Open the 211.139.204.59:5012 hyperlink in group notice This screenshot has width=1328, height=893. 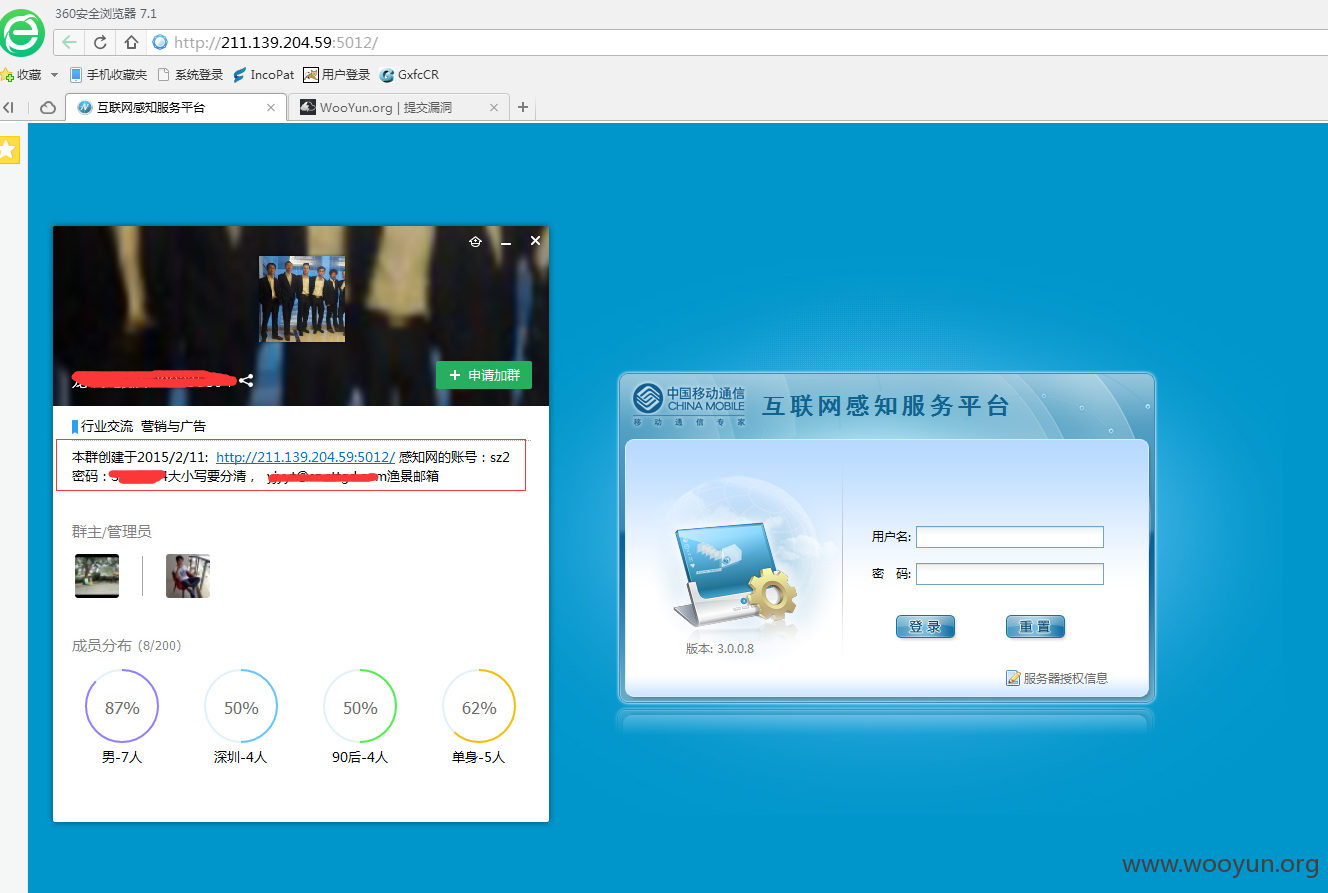click(x=305, y=457)
